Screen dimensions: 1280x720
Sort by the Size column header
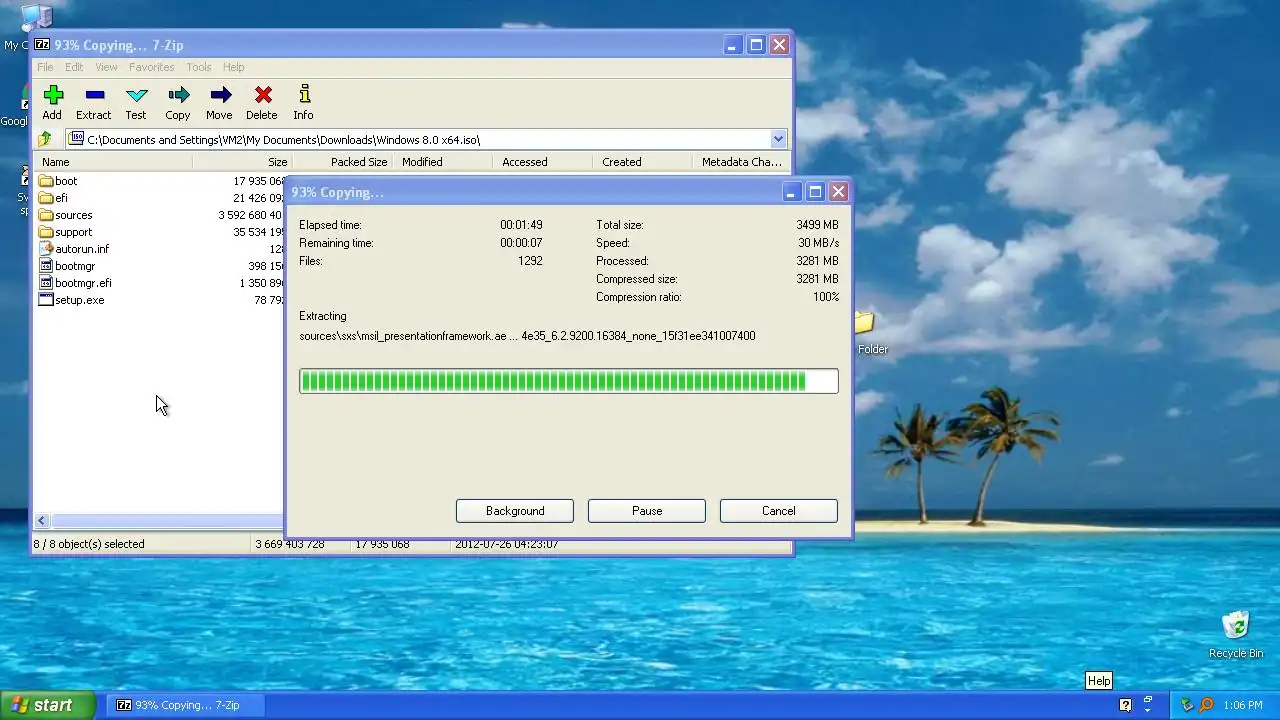(x=242, y=162)
